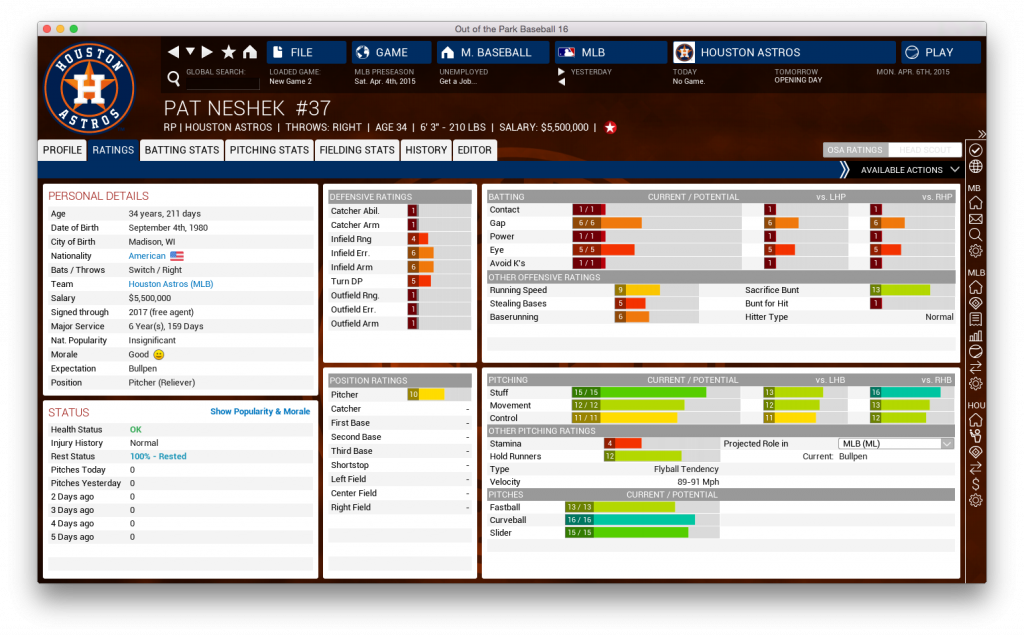The height and width of the screenshot is (637, 1024).
Task: Open the settings gear under MLB
Action: (976, 384)
